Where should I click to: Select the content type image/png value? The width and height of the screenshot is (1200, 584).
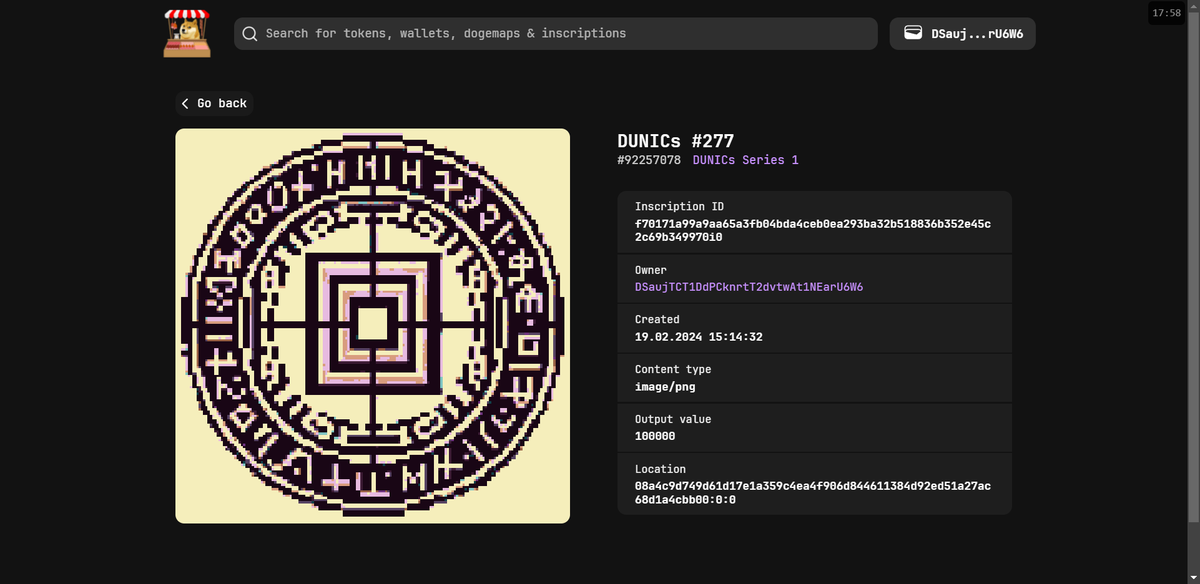click(x=667, y=387)
